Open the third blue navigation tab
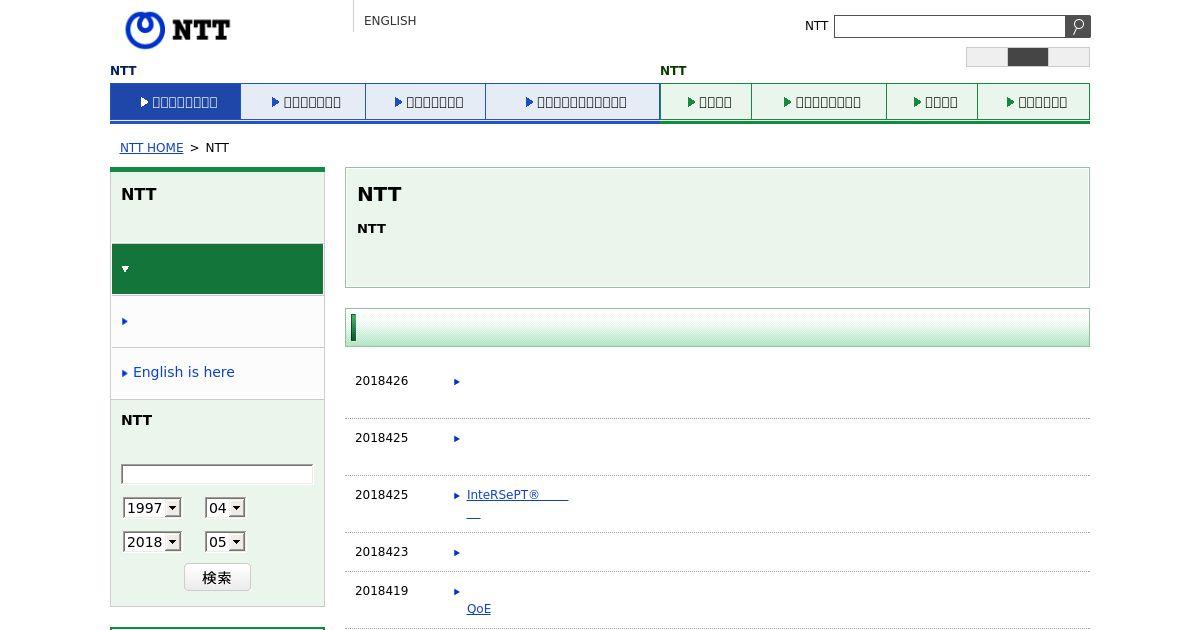 point(426,102)
